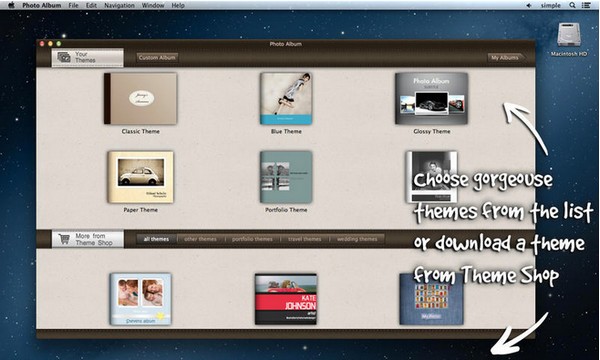Viewport: 600px width, 360px height.
Task: Select the black-and-white portrait theme cover
Action: [431, 177]
